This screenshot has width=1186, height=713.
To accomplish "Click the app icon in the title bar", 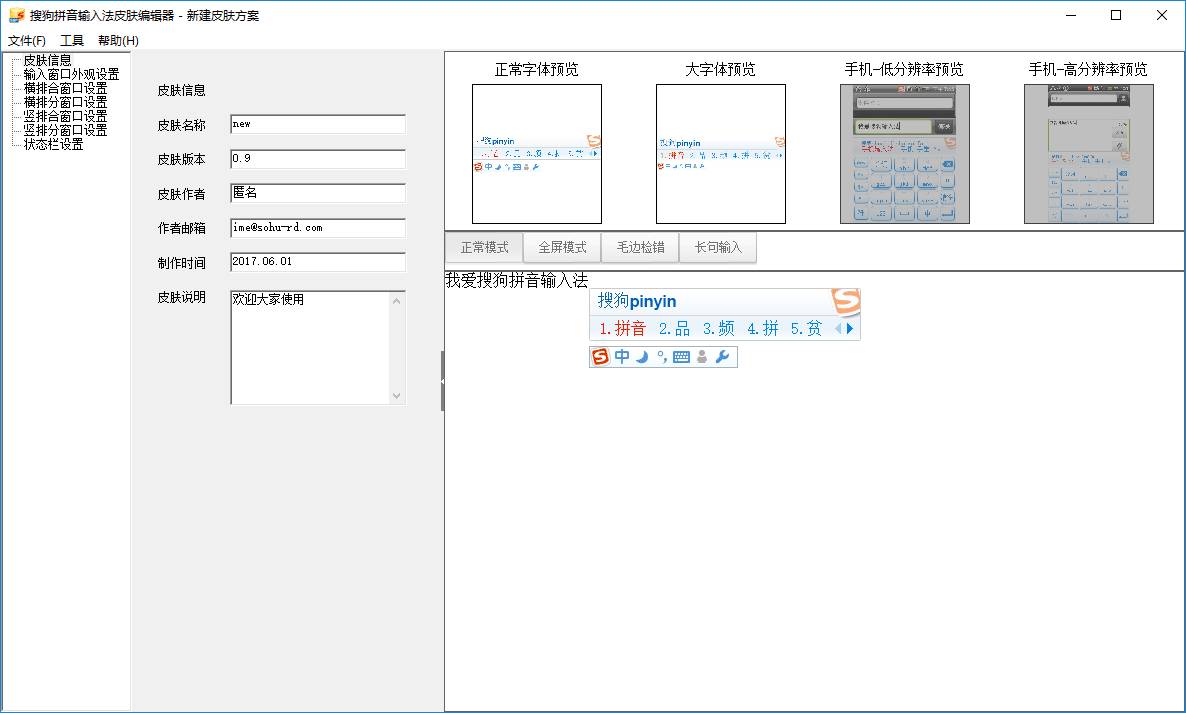I will [x=17, y=15].
